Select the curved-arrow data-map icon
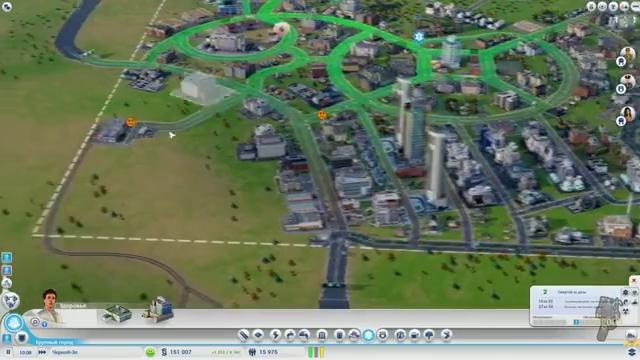The width and height of the screenshot is (640, 360). click(x=625, y=302)
